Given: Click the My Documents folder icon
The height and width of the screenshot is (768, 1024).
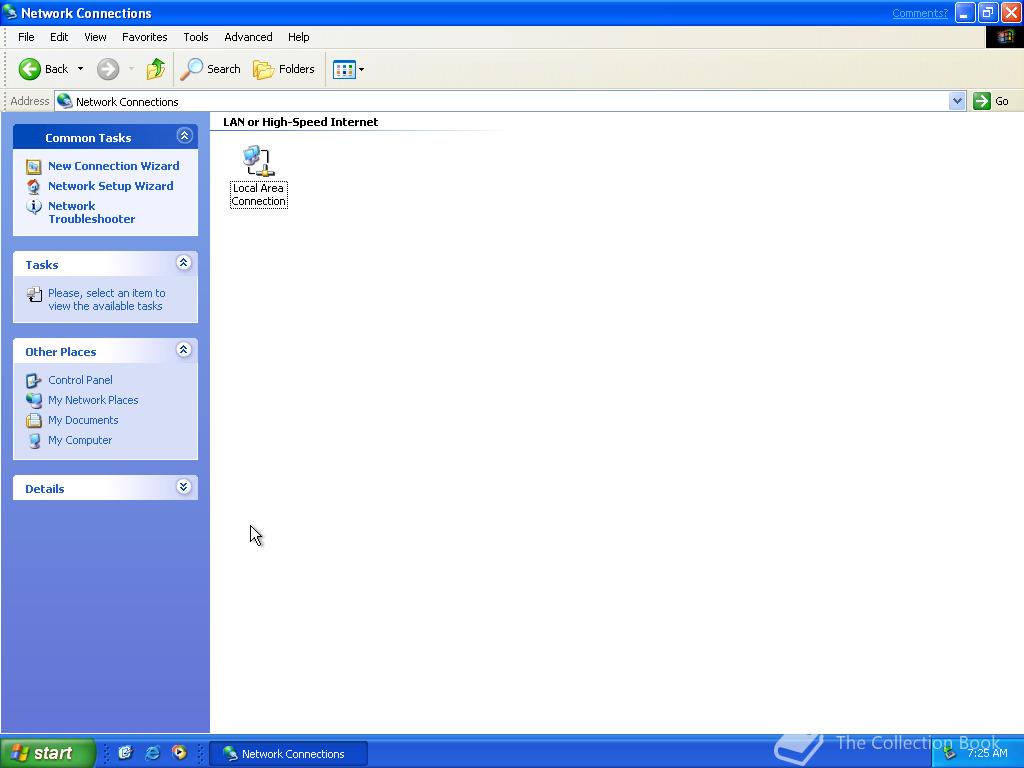Looking at the screenshot, I should (33, 421).
